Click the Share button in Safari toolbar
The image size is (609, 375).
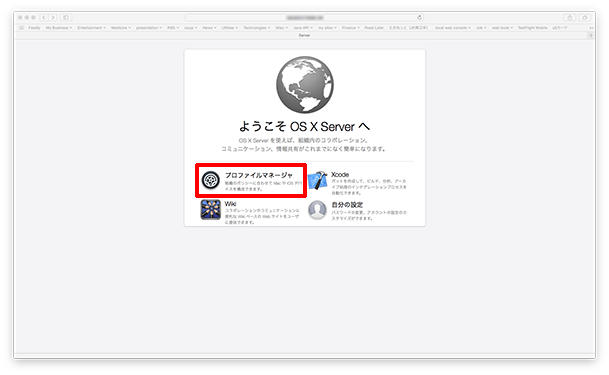[570, 17]
